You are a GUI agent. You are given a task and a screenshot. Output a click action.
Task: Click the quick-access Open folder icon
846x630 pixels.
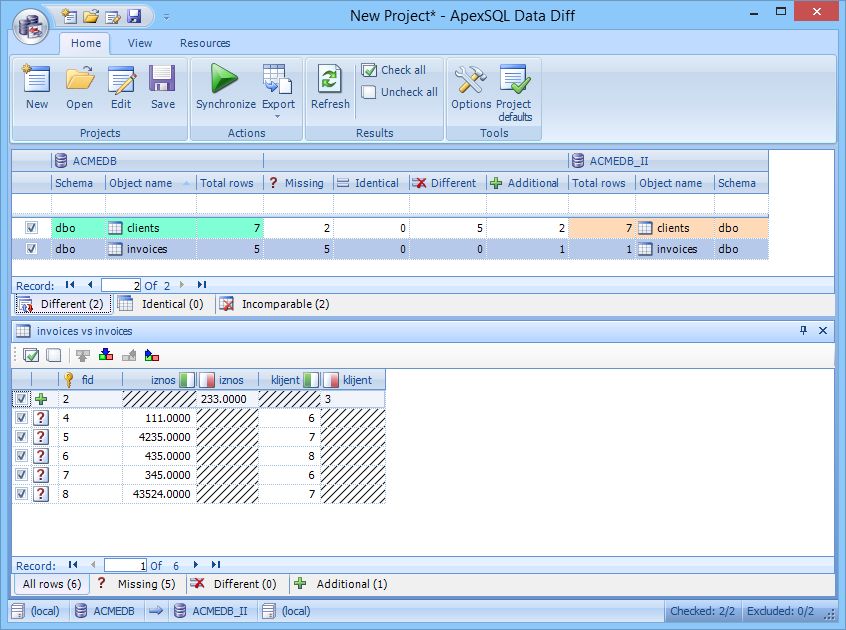pos(91,16)
